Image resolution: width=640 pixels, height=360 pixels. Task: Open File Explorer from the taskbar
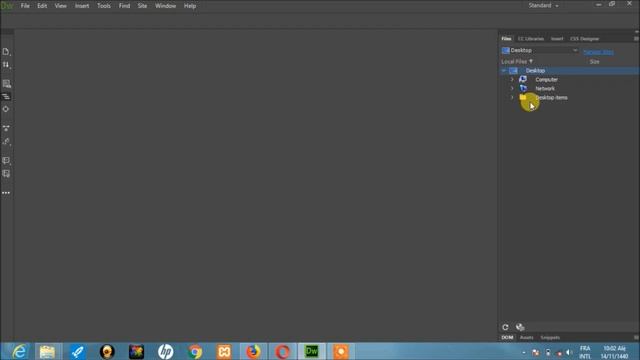(47, 351)
